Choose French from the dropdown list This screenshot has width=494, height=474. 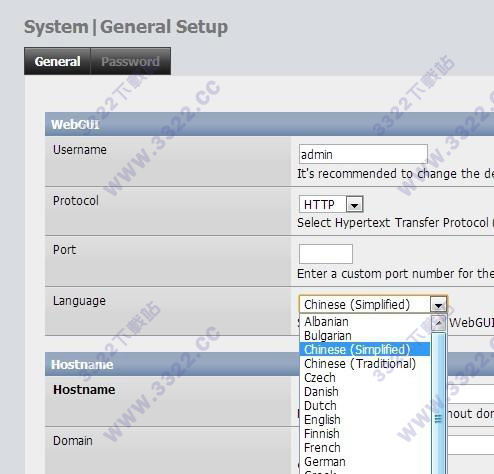click(365, 448)
